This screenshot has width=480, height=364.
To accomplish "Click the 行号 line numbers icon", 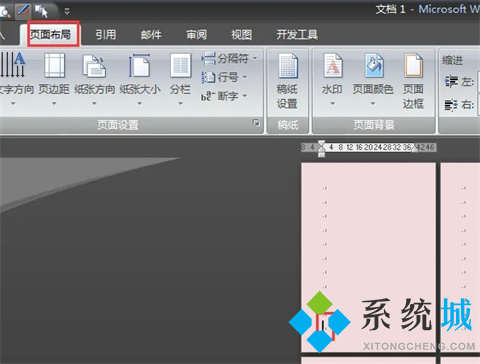I will click(x=208, y=77).
